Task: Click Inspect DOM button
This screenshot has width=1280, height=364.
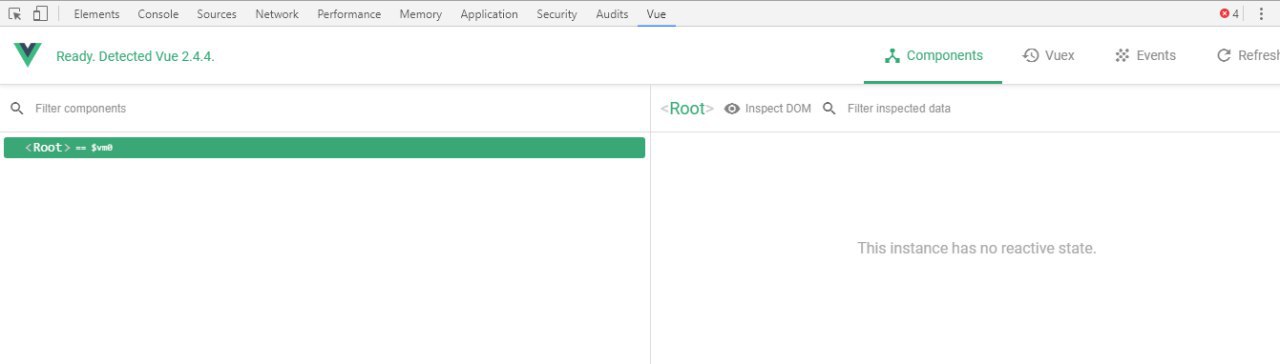Action: 768,108
